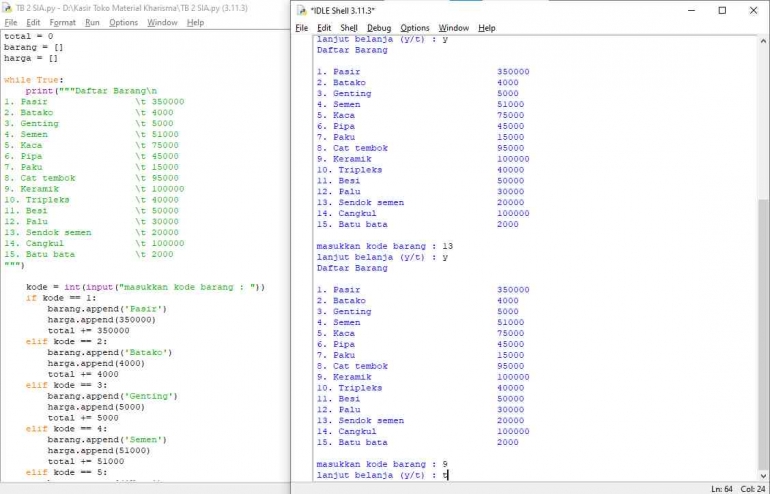The height and width of the screenshot is (494, 770).
Task: Click '1. Pasir' line in editor code
Action: point(94,102)
